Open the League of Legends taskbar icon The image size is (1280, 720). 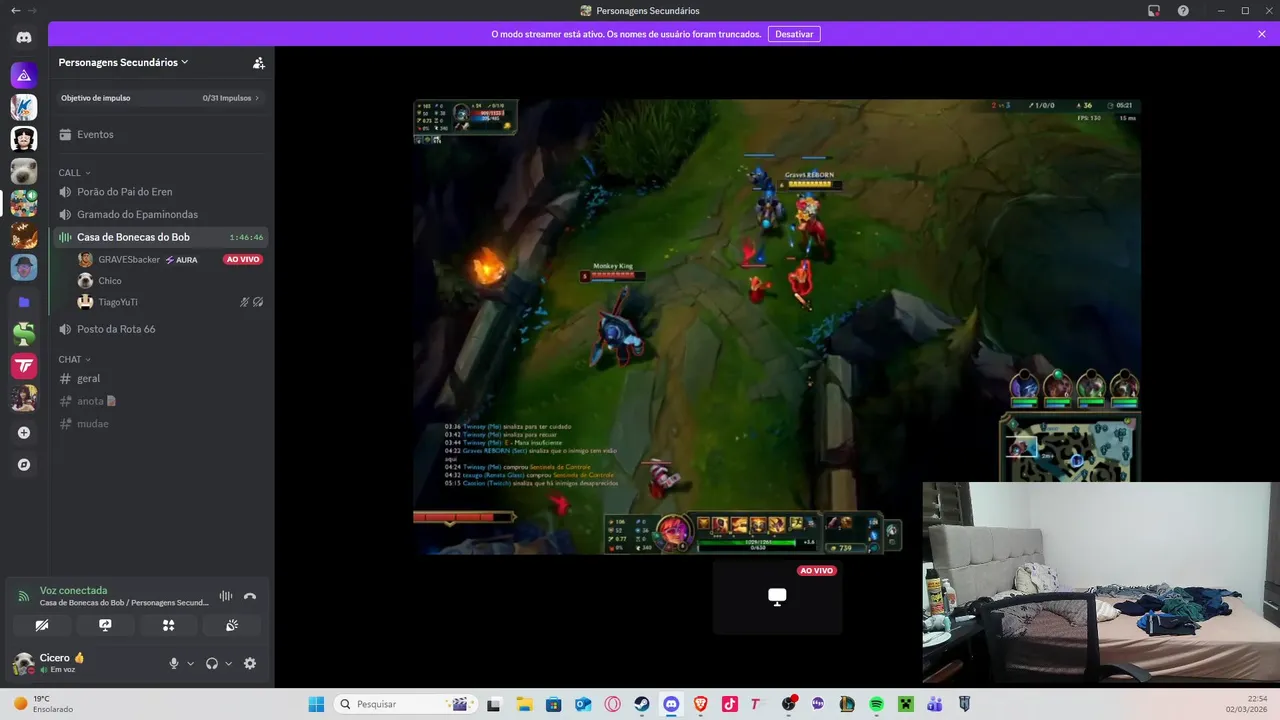pyautogui.click(x=847, y=704)
